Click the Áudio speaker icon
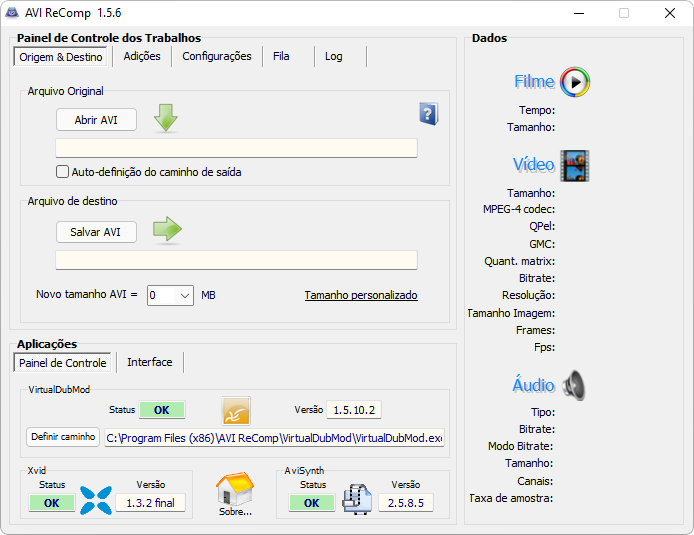 [x=574, y=385]
